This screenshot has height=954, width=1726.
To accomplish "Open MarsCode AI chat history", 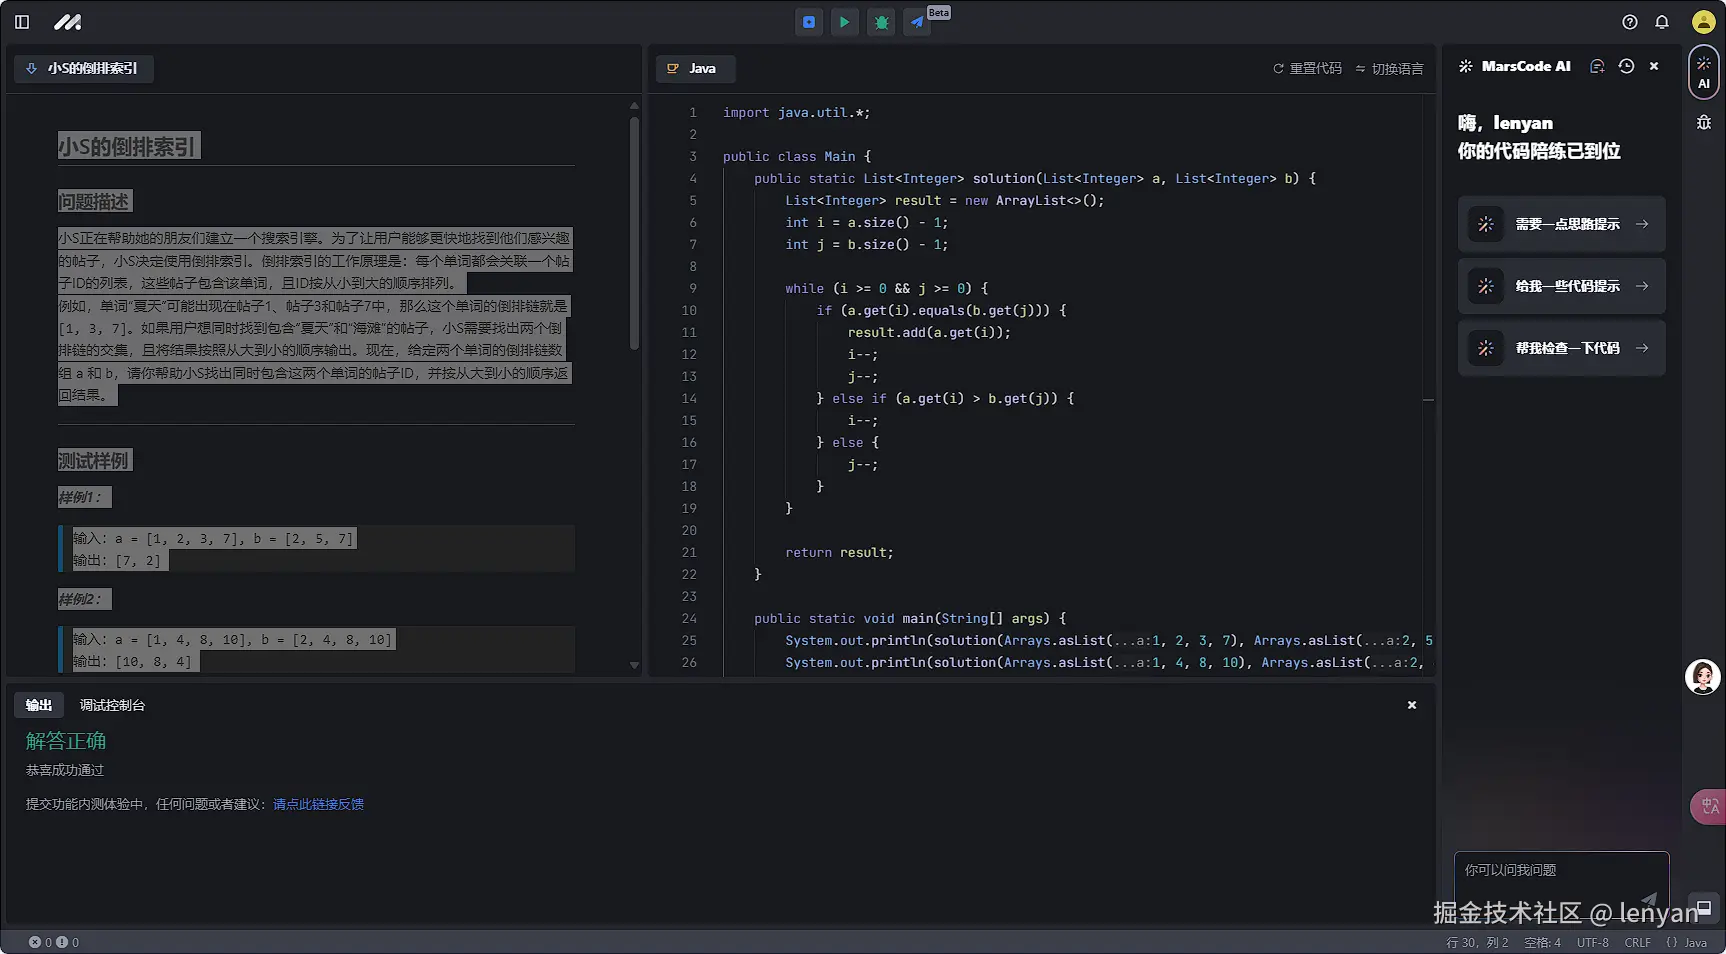I will tap(1626, 66).
